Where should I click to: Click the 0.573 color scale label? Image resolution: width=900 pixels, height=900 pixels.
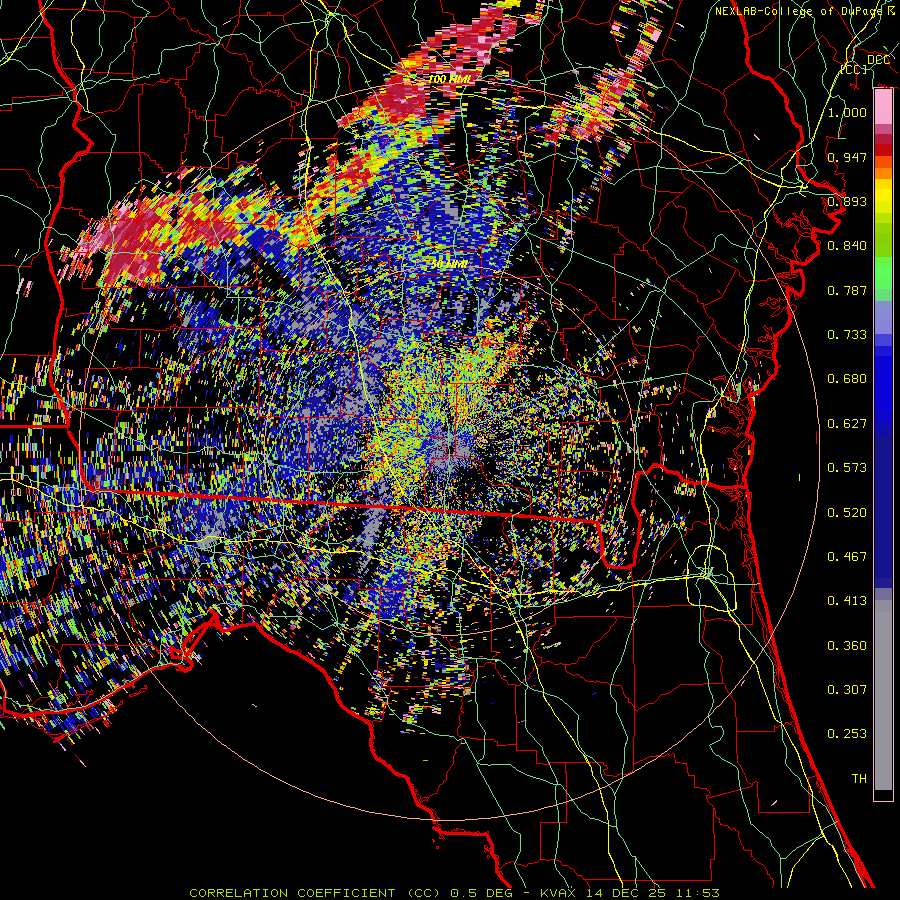click(847, 468)
